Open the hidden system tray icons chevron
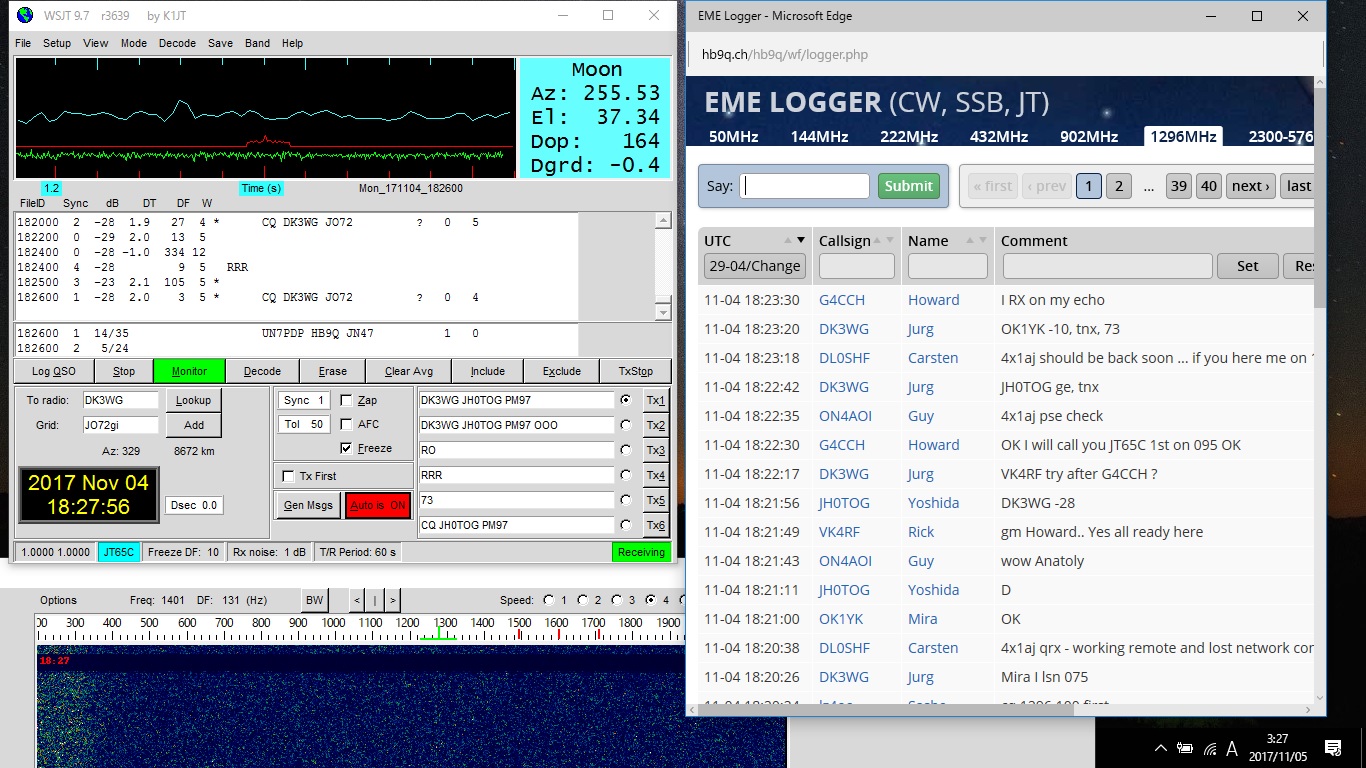The height and width of the screenshot is (768, 1366). 1161,748
